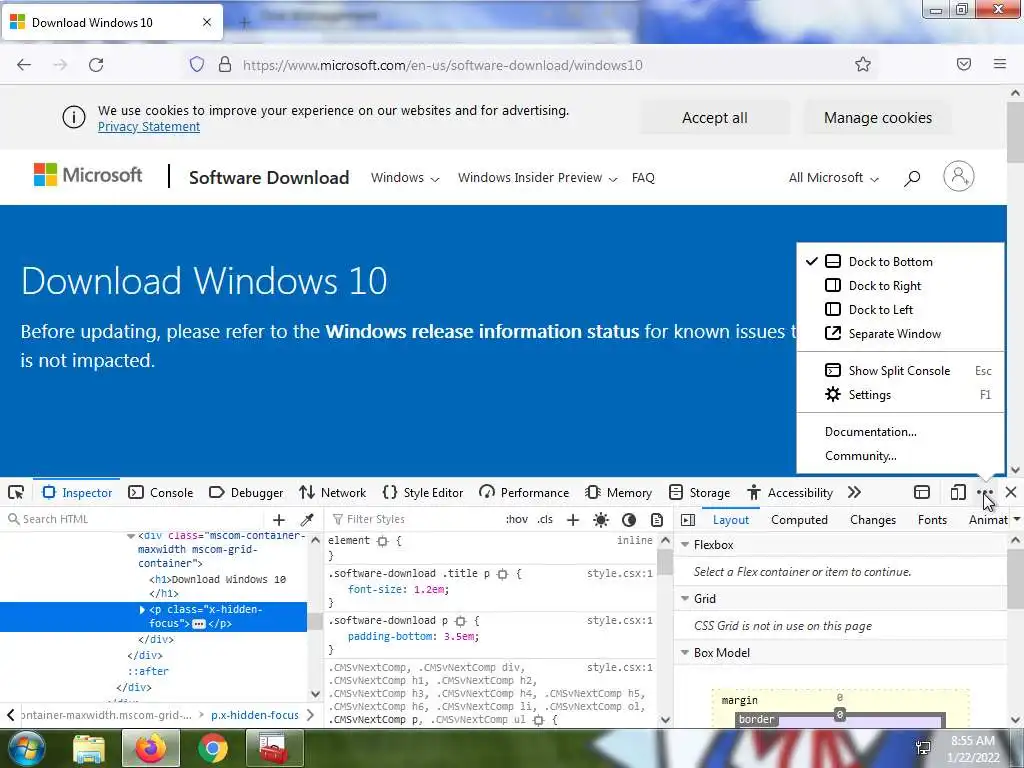The height and width of the screenshot is (768, 1024).
Task: Open Community... menu entry
Action: tap(901, 456)
